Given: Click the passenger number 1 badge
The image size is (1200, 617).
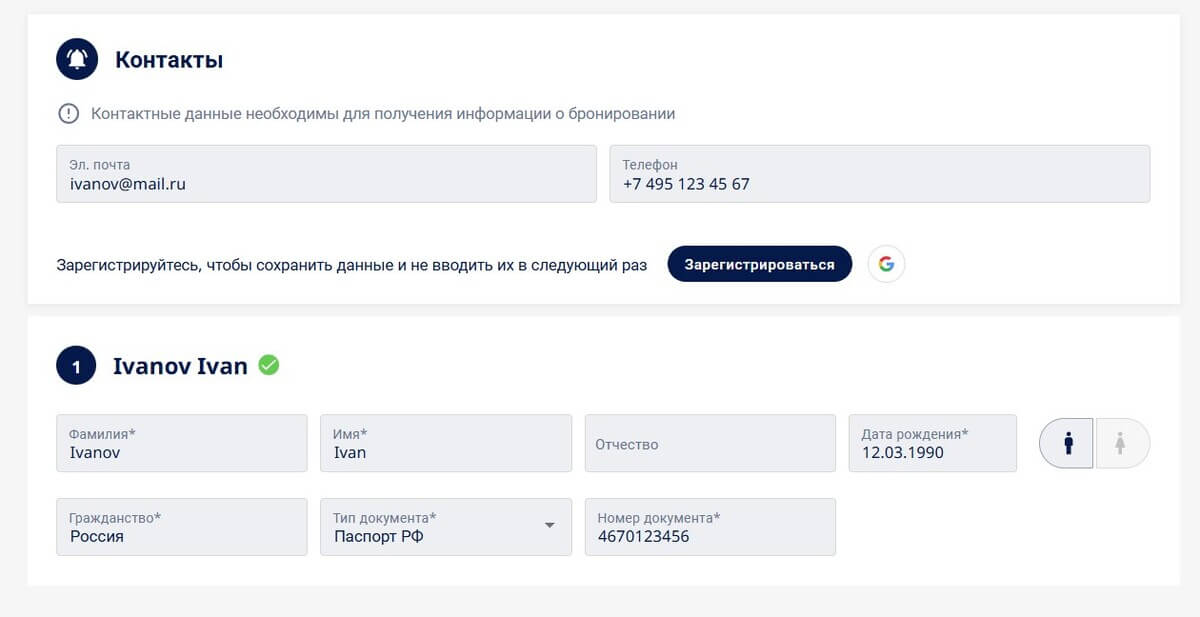Looking at the screenshot, I should click(x=76, y=366).
